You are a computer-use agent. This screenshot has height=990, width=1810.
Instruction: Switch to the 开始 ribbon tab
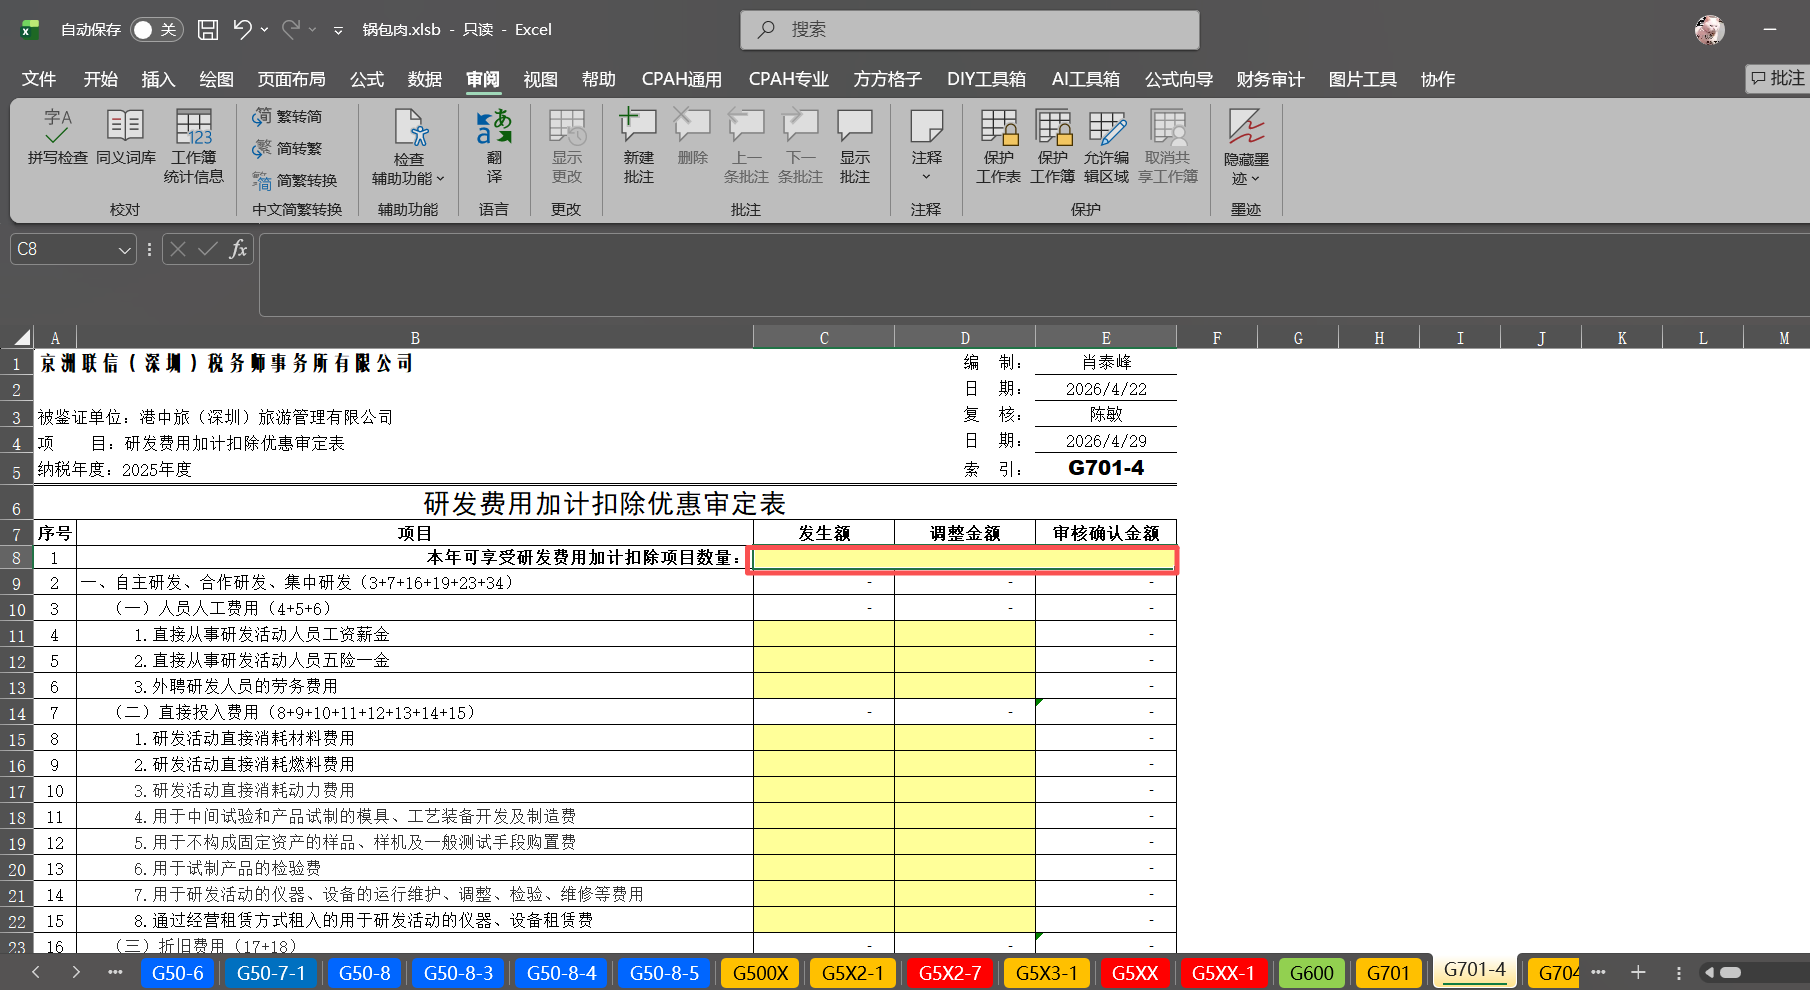tap(100, 79)
